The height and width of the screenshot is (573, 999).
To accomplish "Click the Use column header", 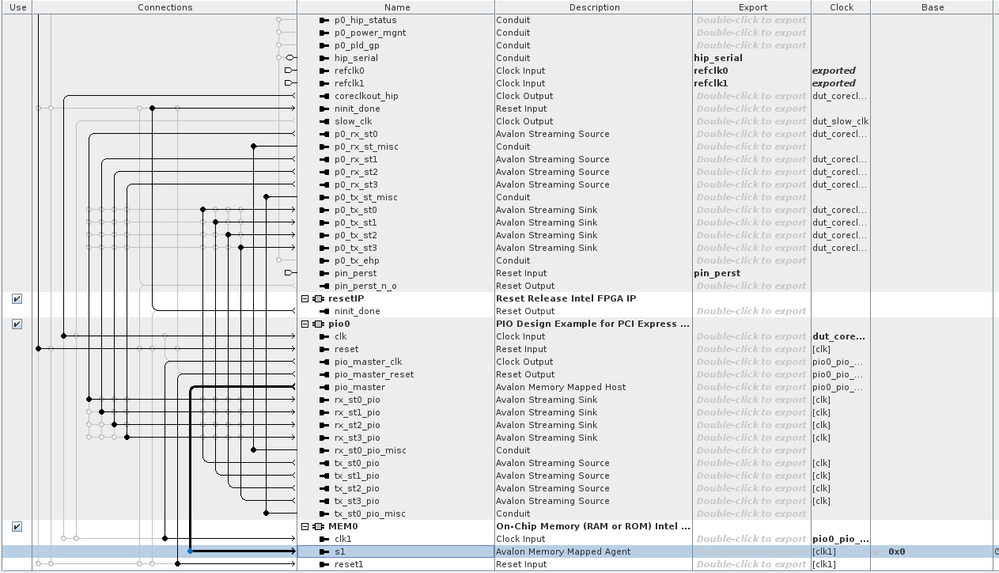I will click(18, 7).
